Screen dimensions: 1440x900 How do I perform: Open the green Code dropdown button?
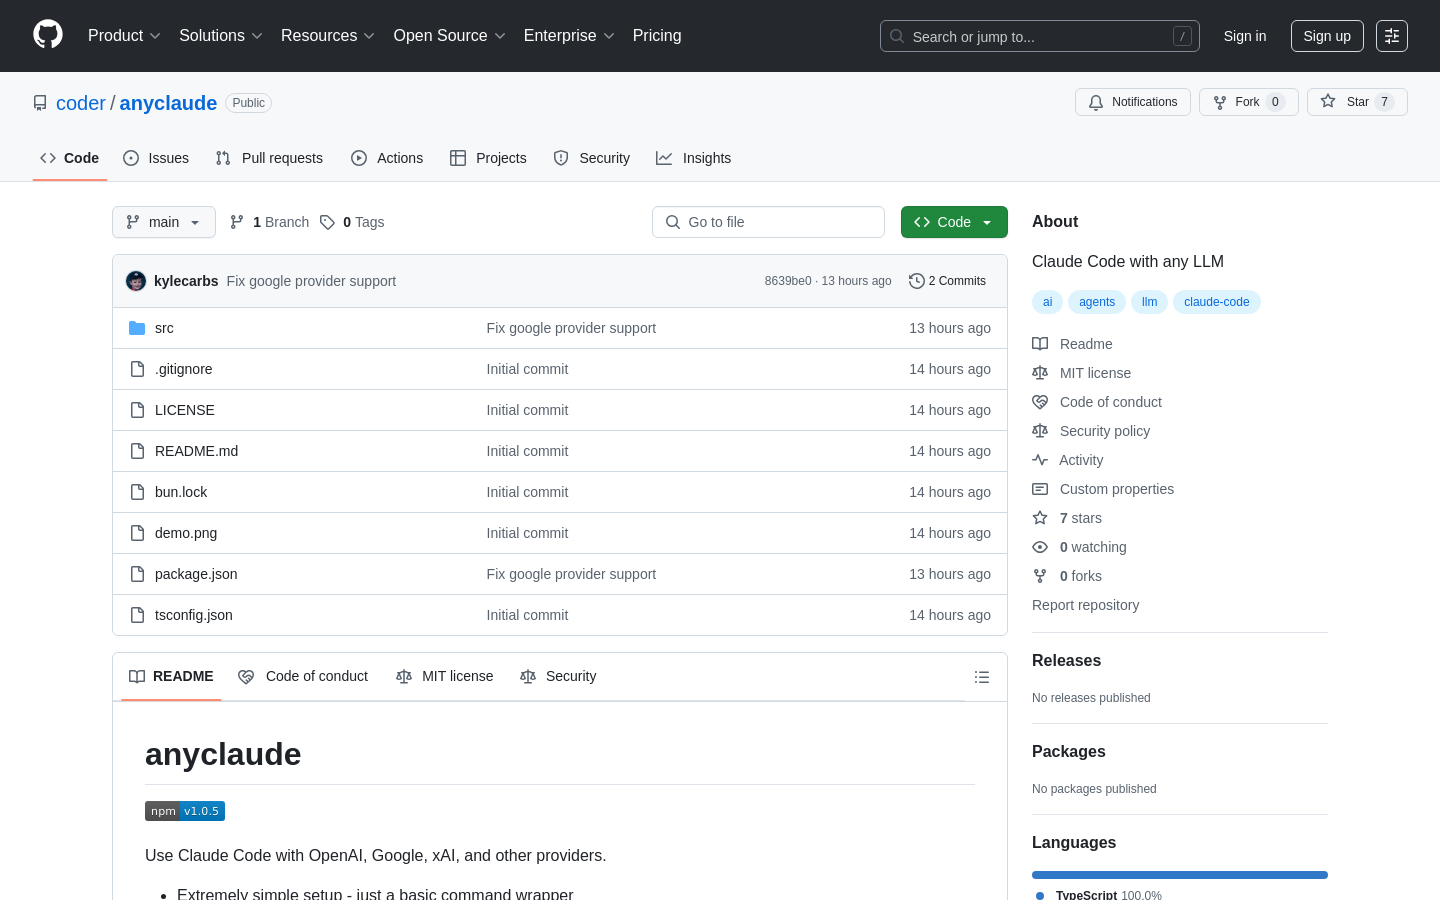954,222
